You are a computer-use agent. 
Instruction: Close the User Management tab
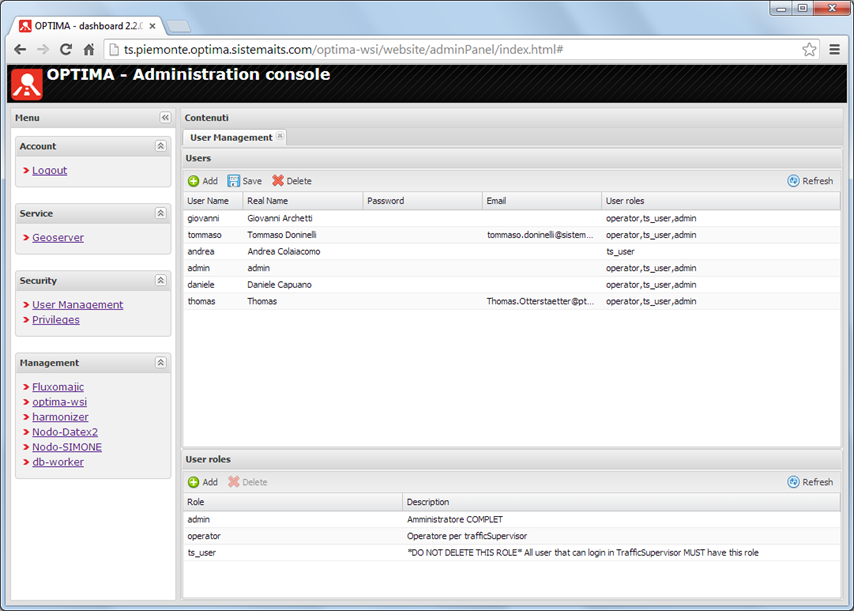coord(280,137)
